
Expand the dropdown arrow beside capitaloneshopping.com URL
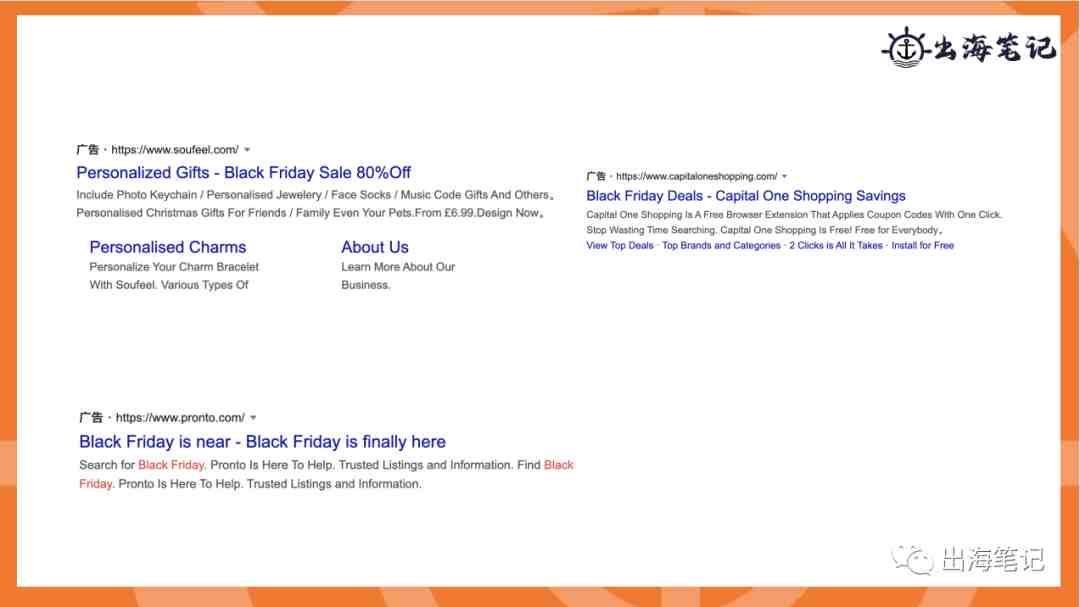[x=785, y=176]
